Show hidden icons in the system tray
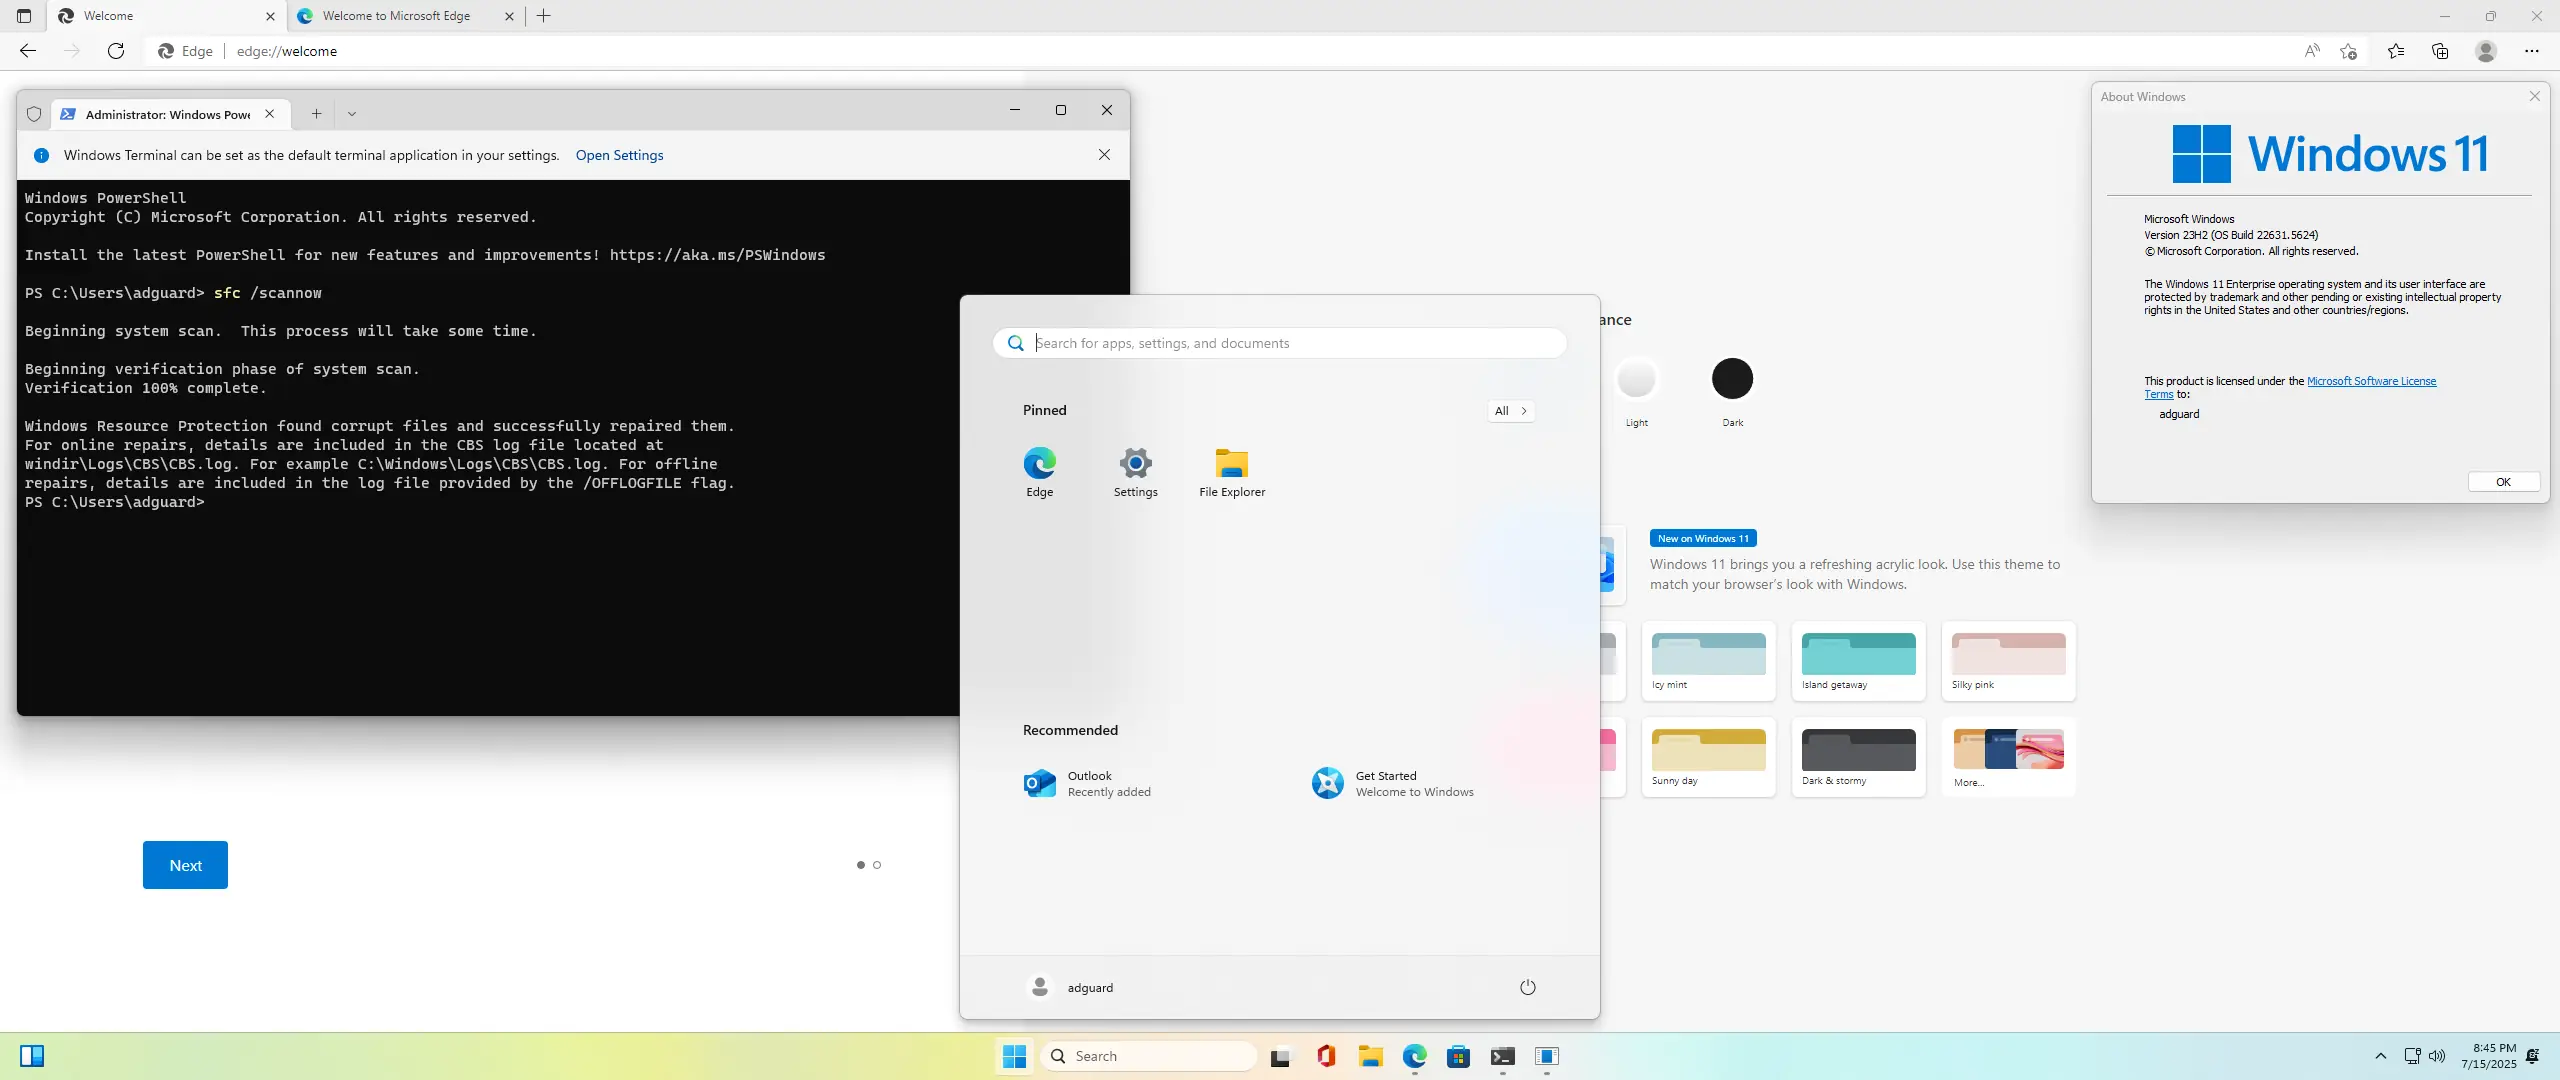The height and width of the screenshot is (1080, 2560). pyautogui.click(x=2380, y=1057)
